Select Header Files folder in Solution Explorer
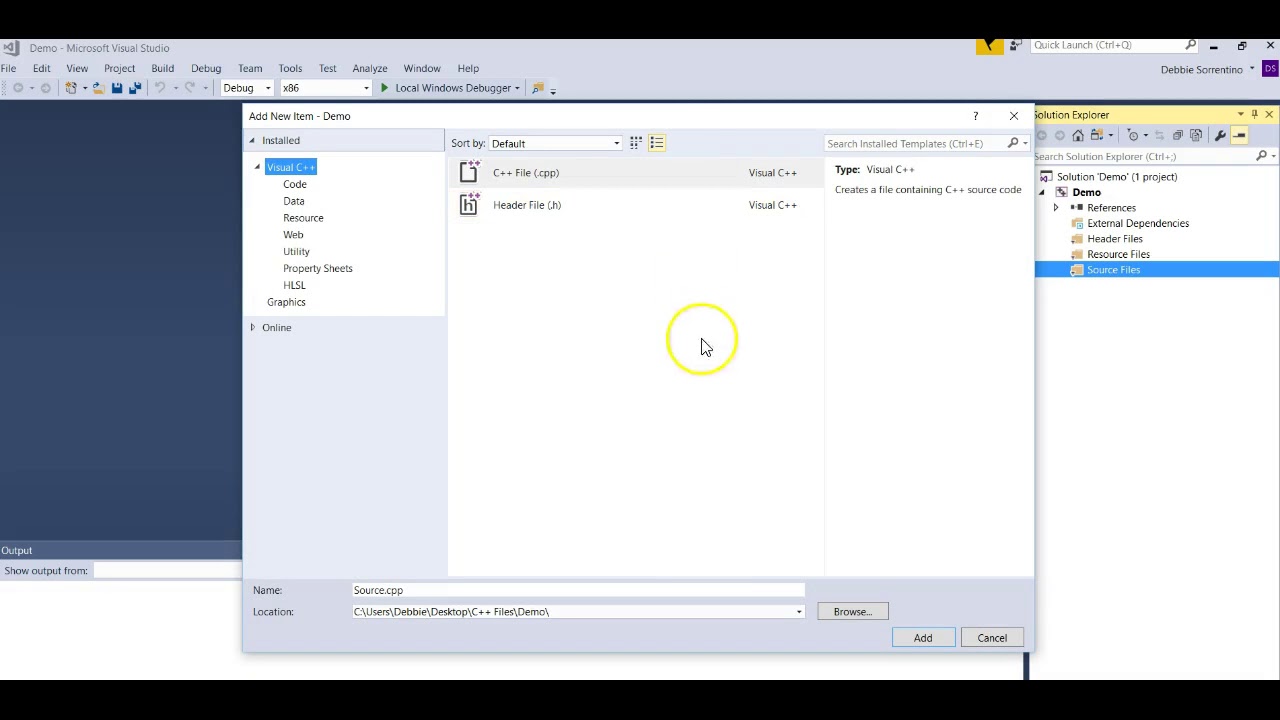 1115,239
